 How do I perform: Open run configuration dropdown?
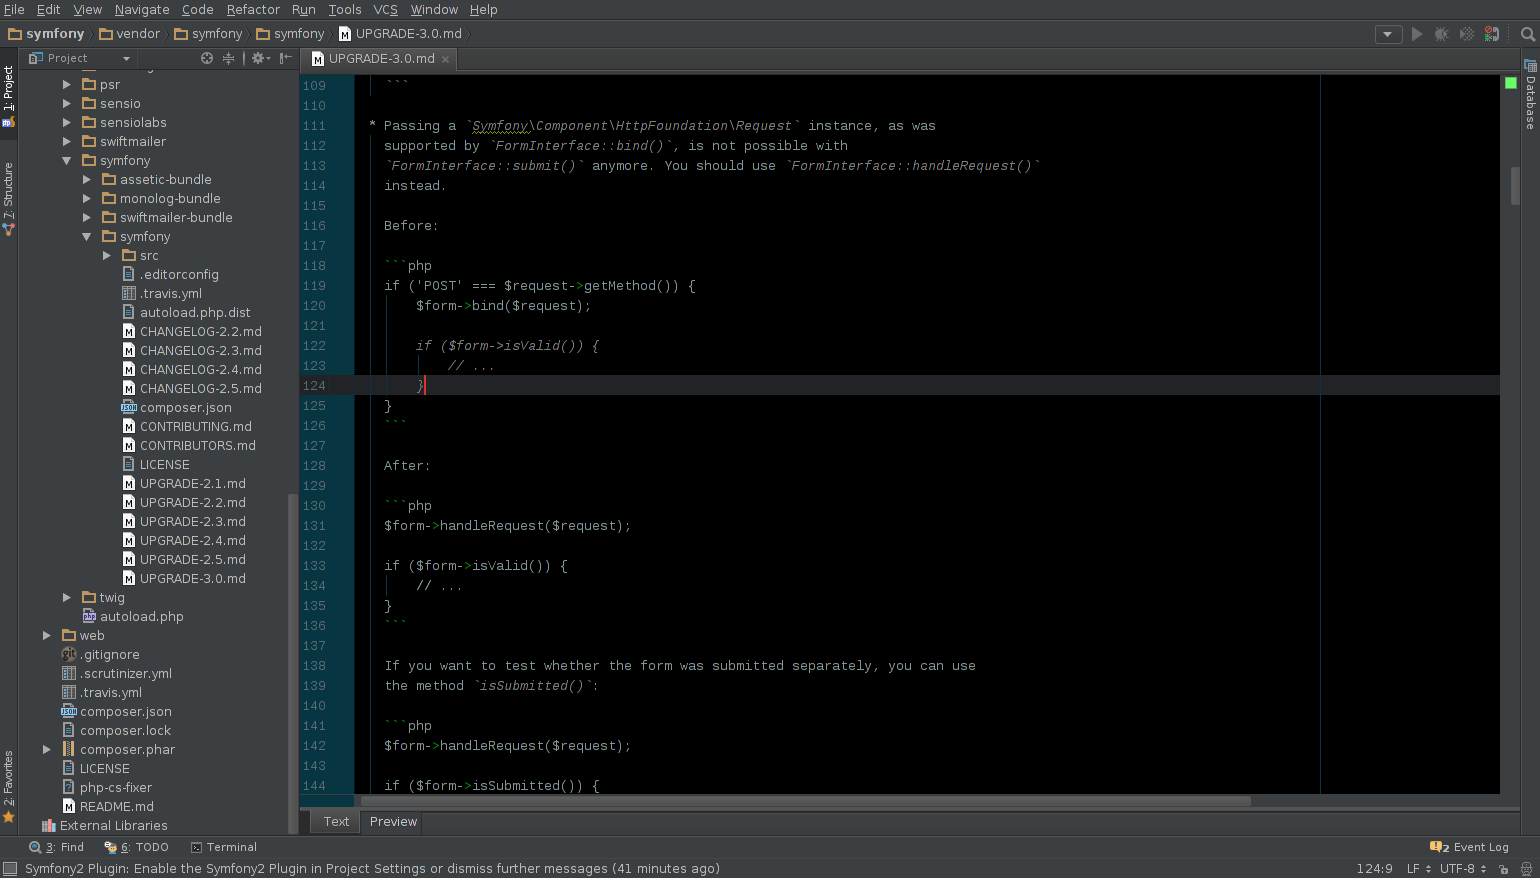(1388, 34)
